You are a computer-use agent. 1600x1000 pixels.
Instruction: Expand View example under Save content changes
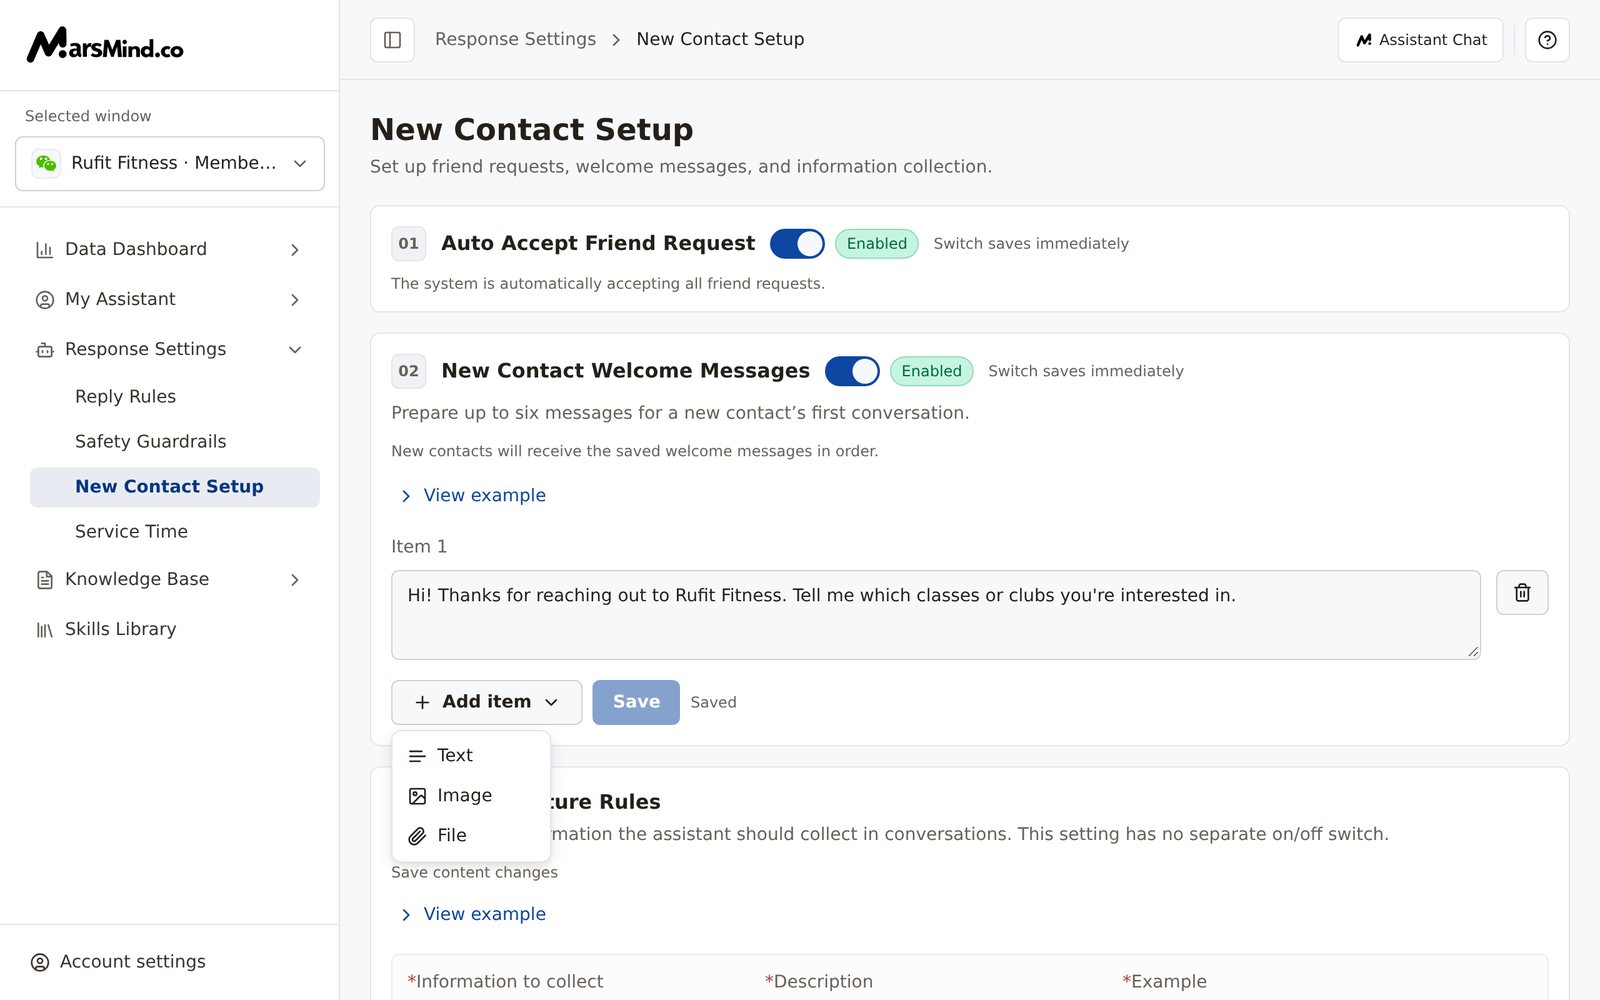[x=473, y=915]
